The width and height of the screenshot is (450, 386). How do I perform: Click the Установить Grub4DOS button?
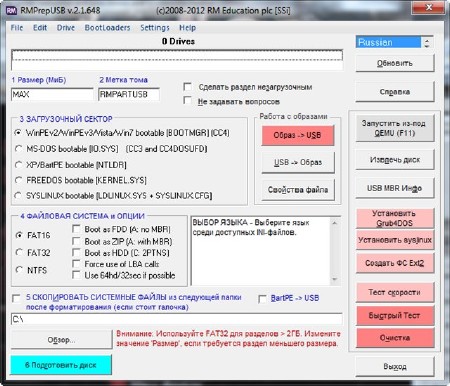[395, 218]
